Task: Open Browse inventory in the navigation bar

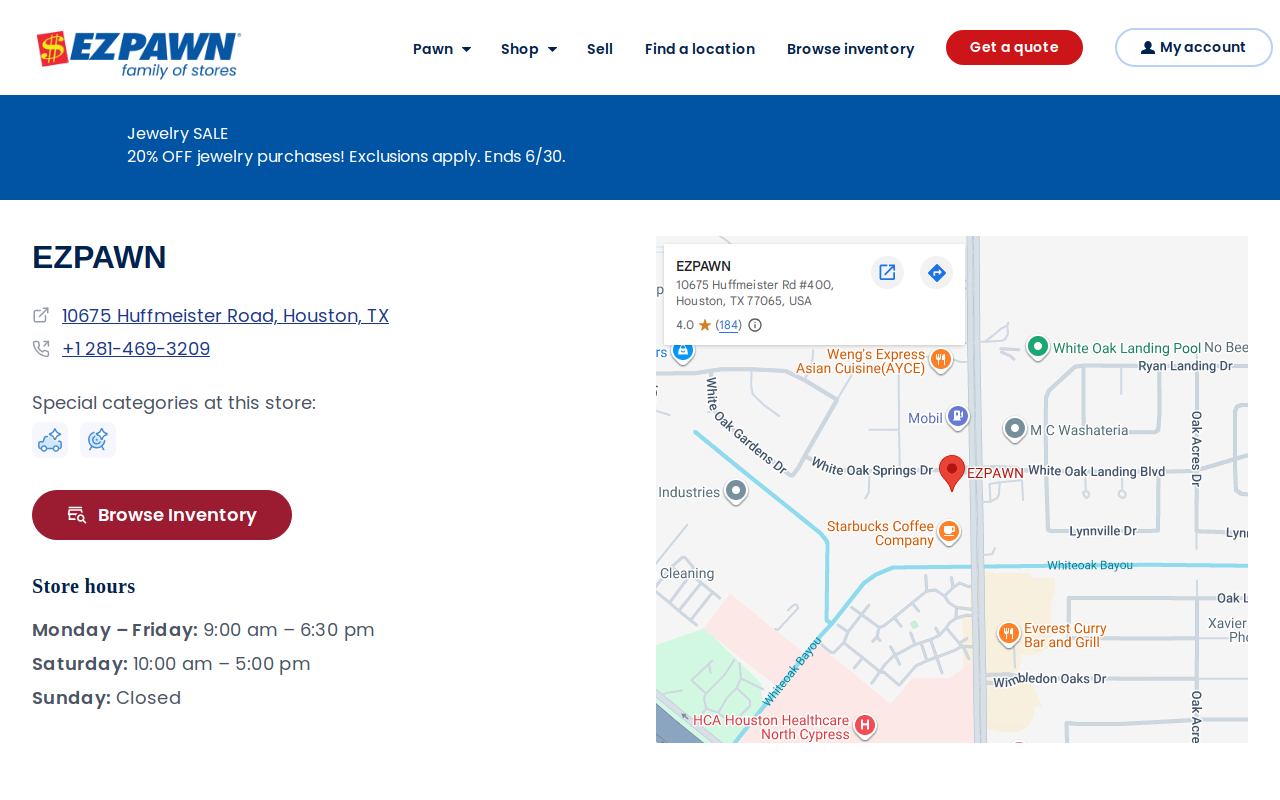Action: pyautogui.click(x=850, y=49)
